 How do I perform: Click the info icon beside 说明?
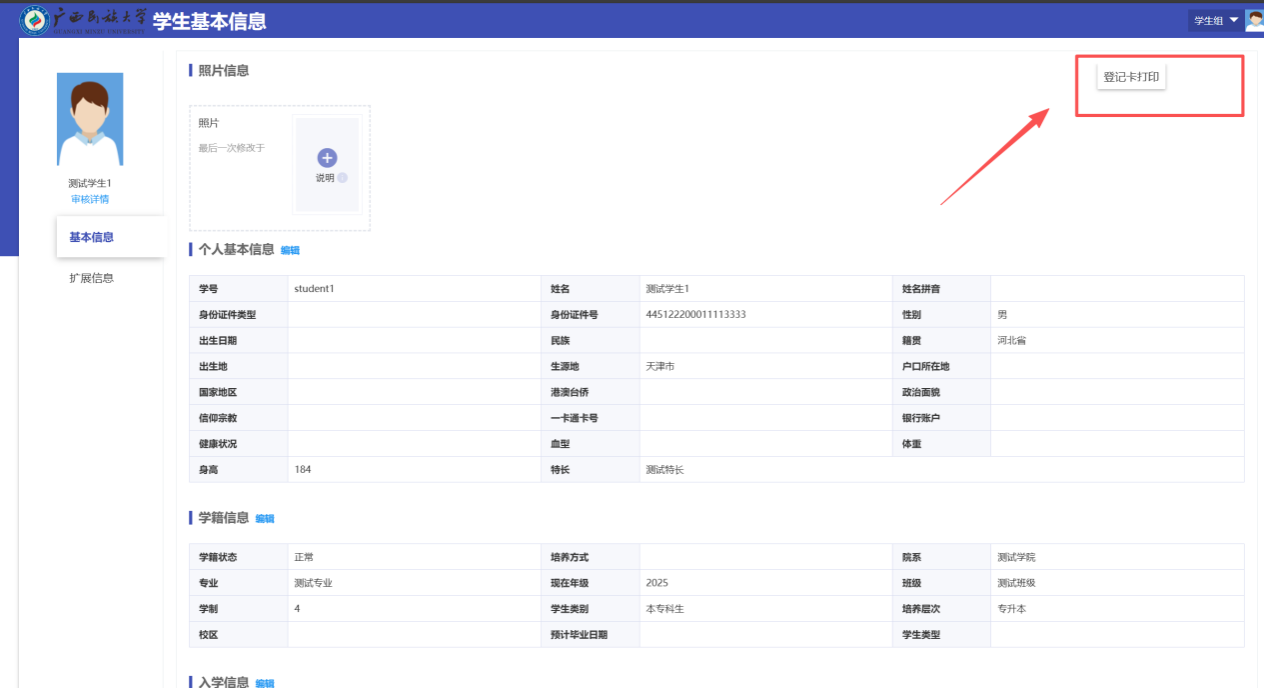[x=342, y=178]
